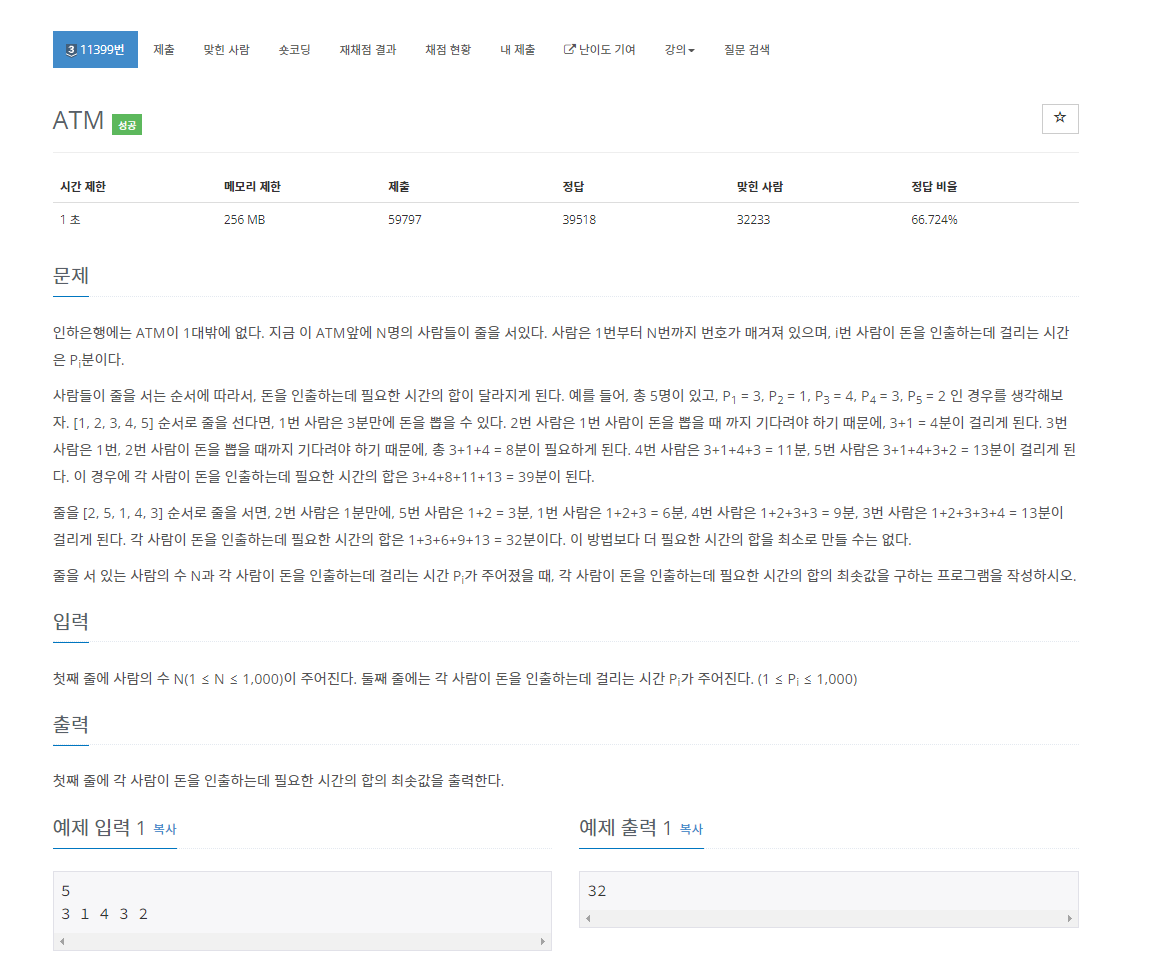Click the solved users count 32233
The height and width of the screenshot is (966, 1164).
(x=753, y=220)
